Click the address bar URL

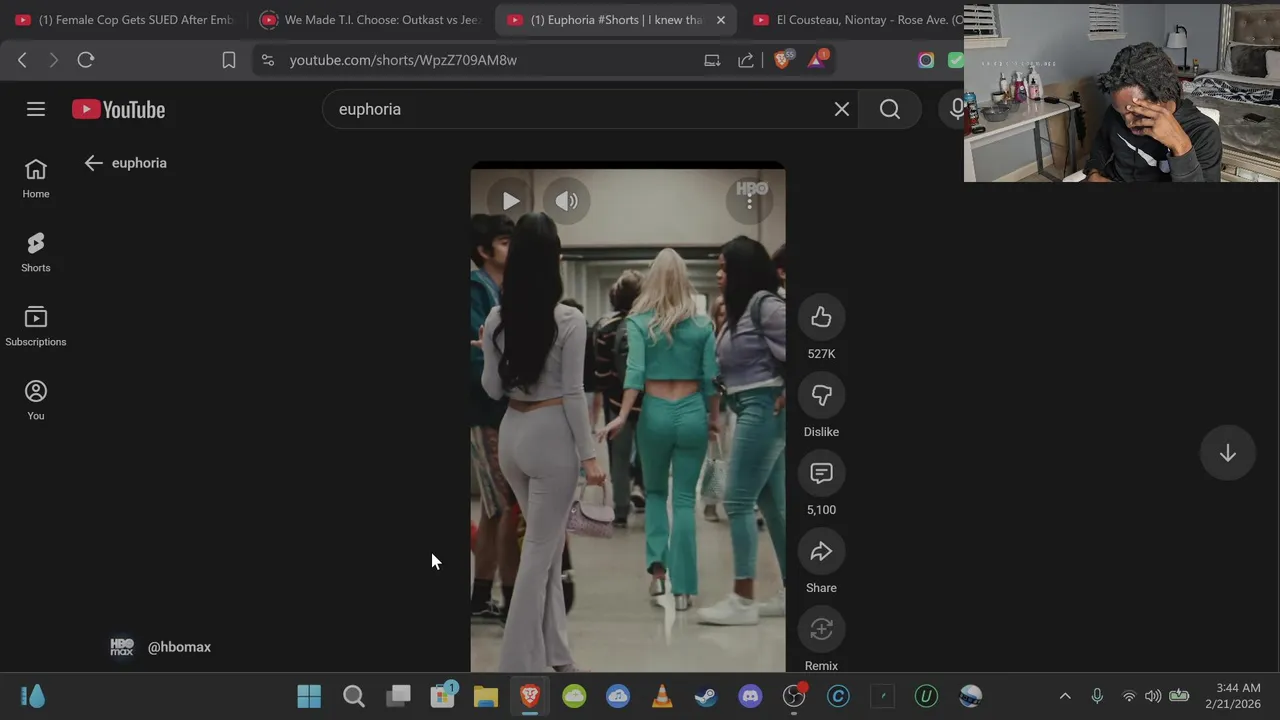click(403, 60)
